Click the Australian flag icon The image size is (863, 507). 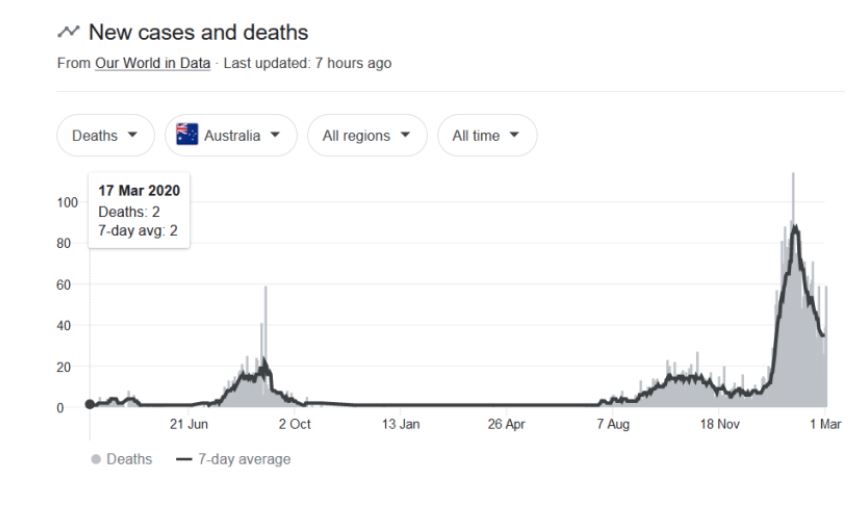pos(187,136)
